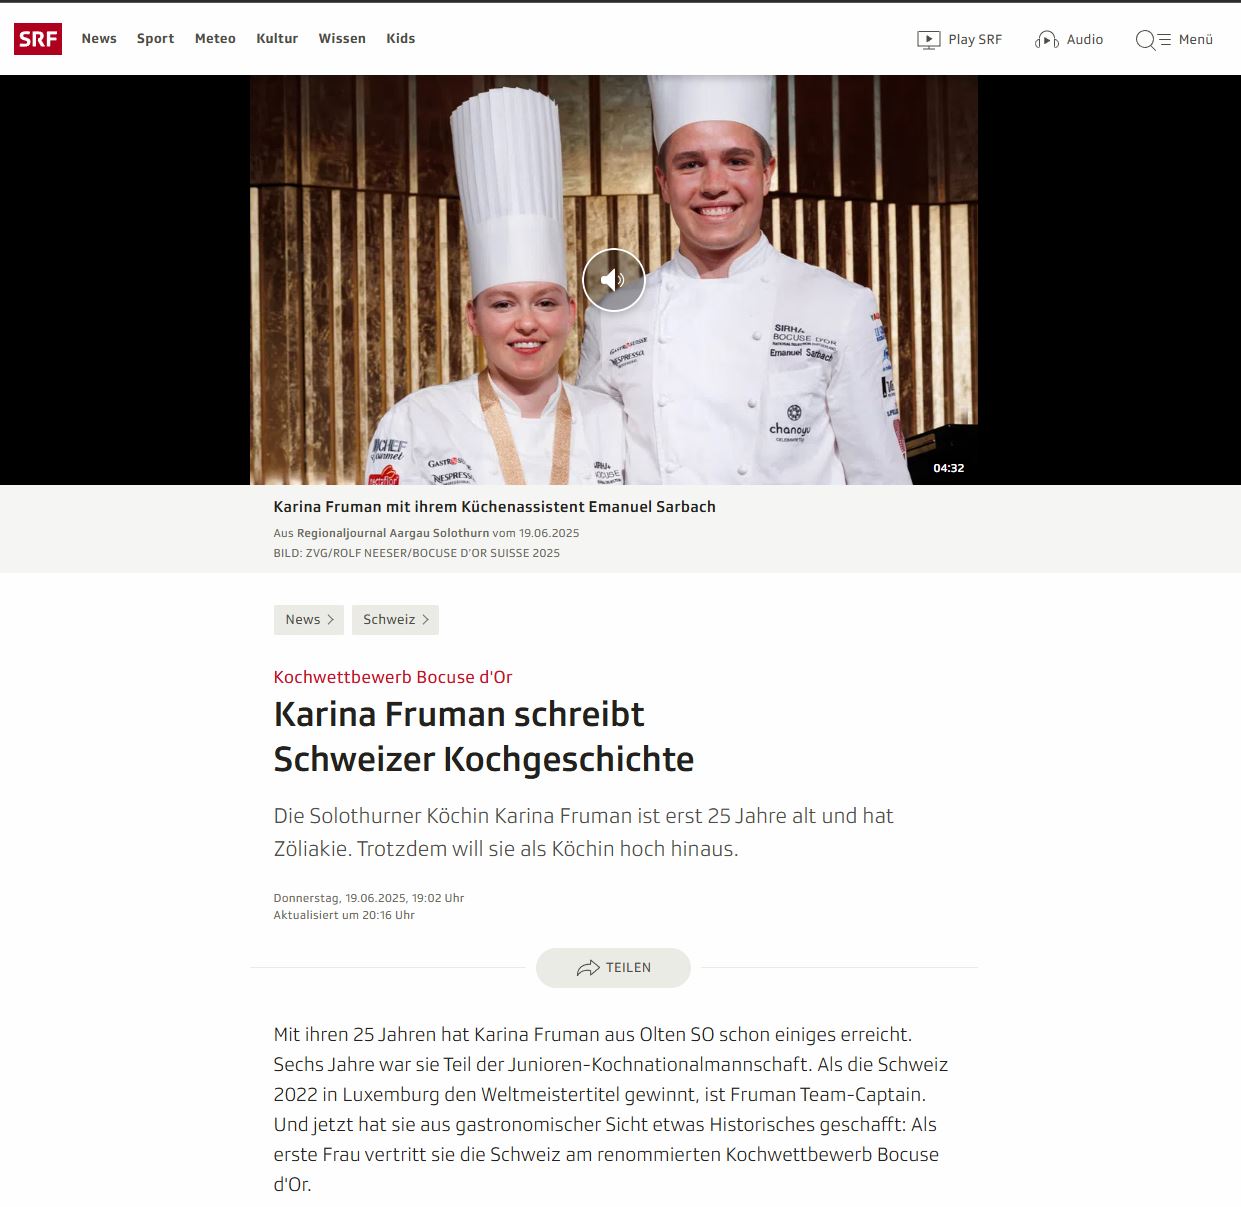This screenshot has height=1207, width=1241.
Task: Click the News breadcrumb button
Action: [x=309, y=620]
